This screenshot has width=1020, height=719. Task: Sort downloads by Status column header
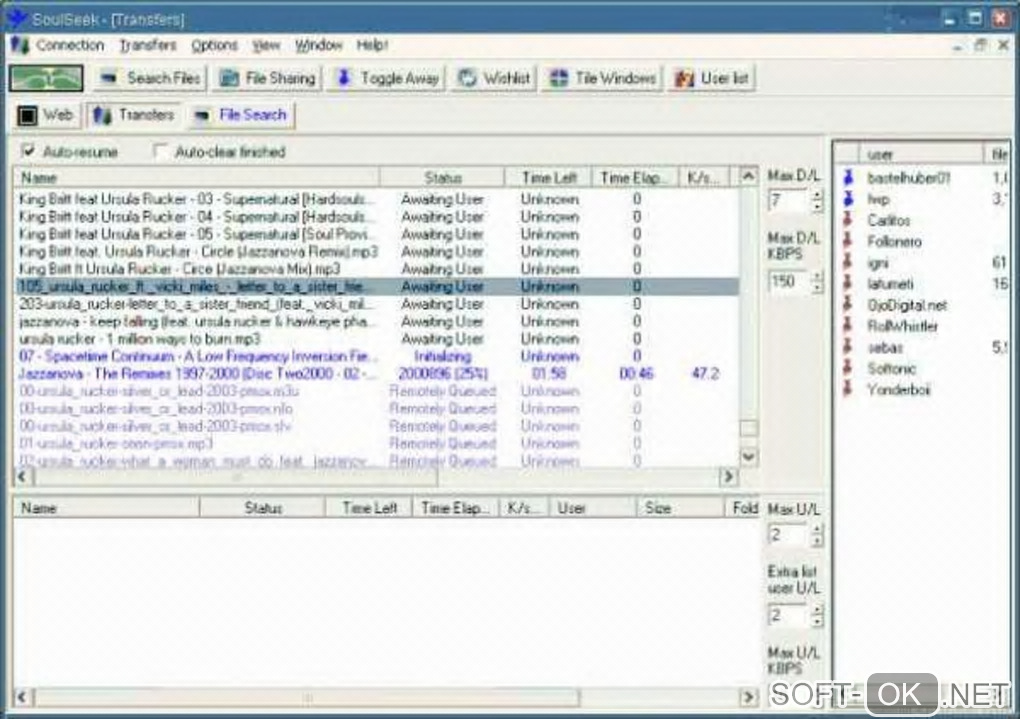tap(442, 177)
